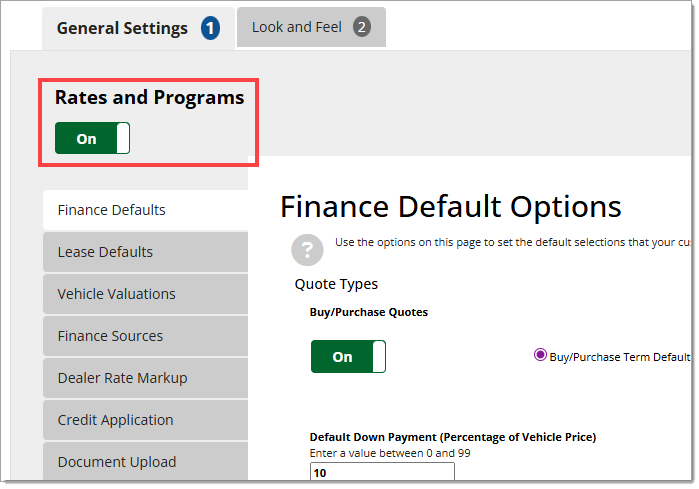The height and width of the screenshot is (489, 699).
Task: Open the General Settings tab
Action: click(x=122, y=28)
